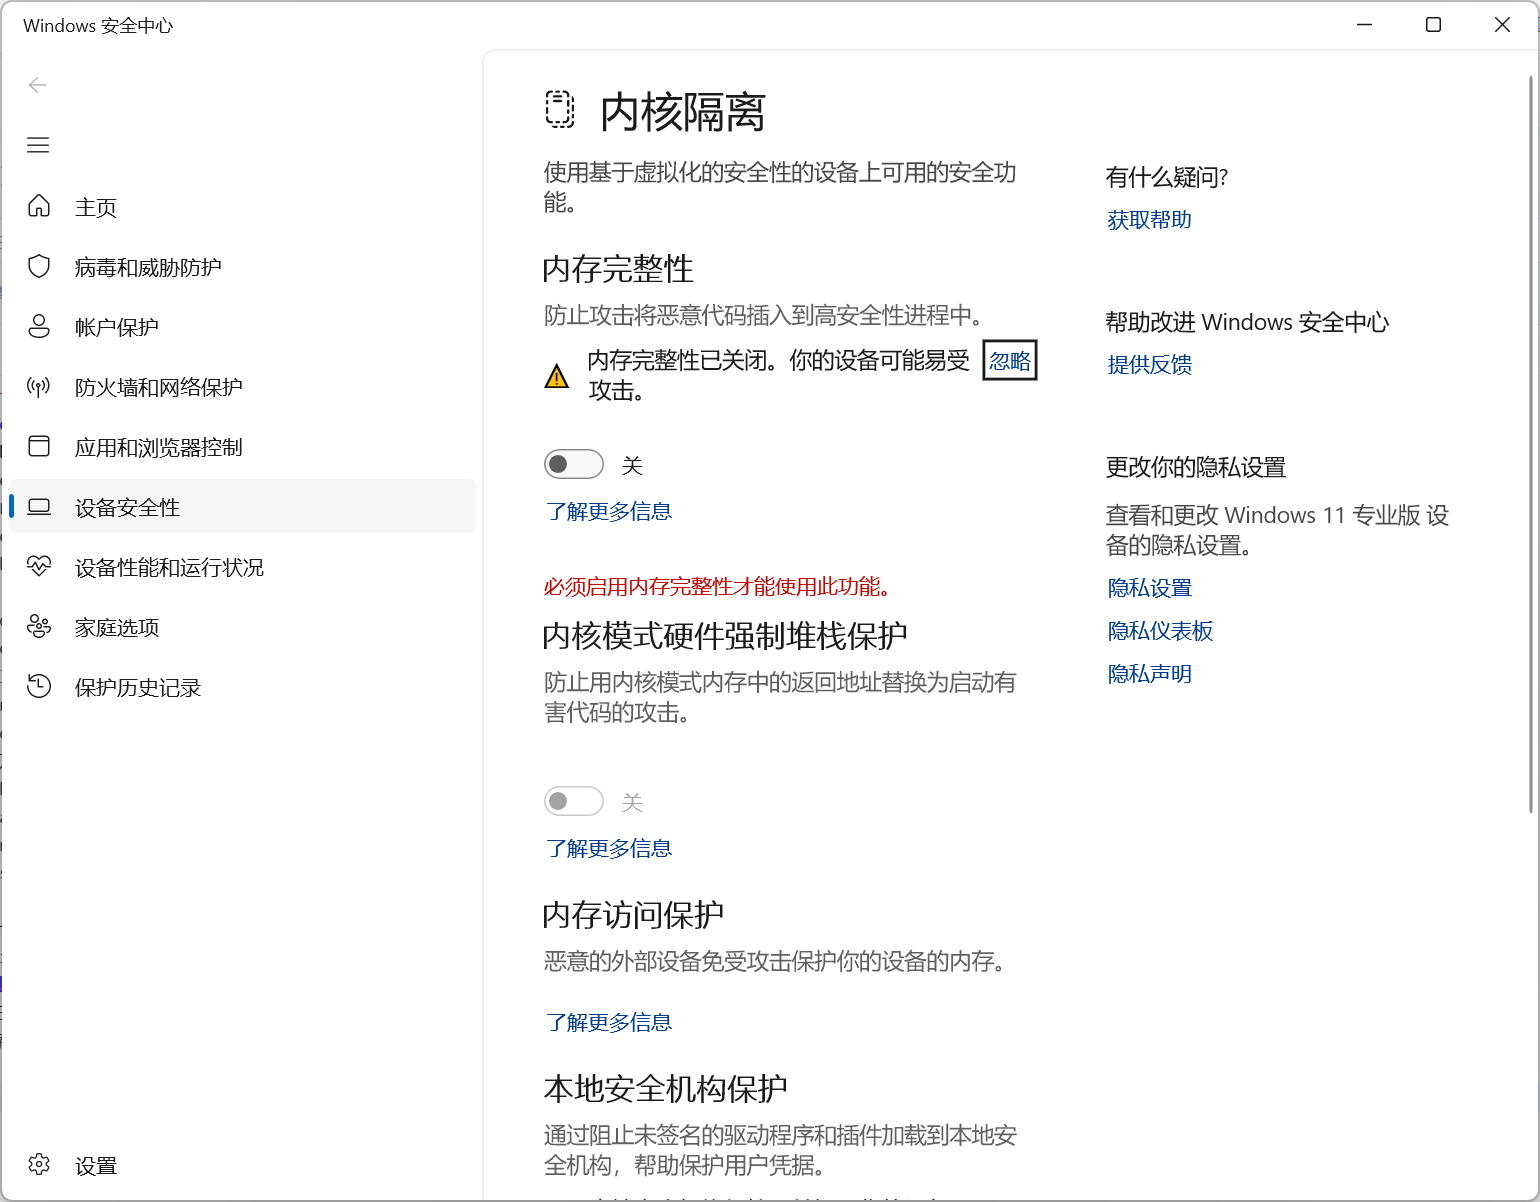
Task: Open 病毒和威胁防护 shield icon
Action: tap(39, 266)
